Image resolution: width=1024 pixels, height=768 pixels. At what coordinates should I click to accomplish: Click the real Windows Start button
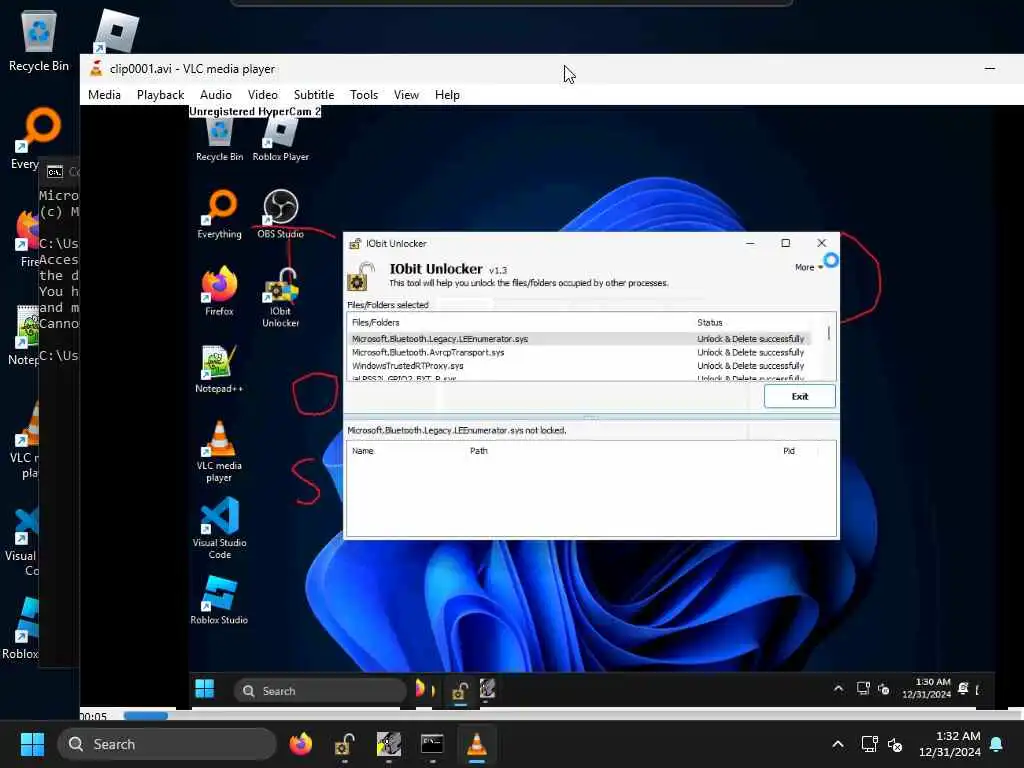pos(32,744)
